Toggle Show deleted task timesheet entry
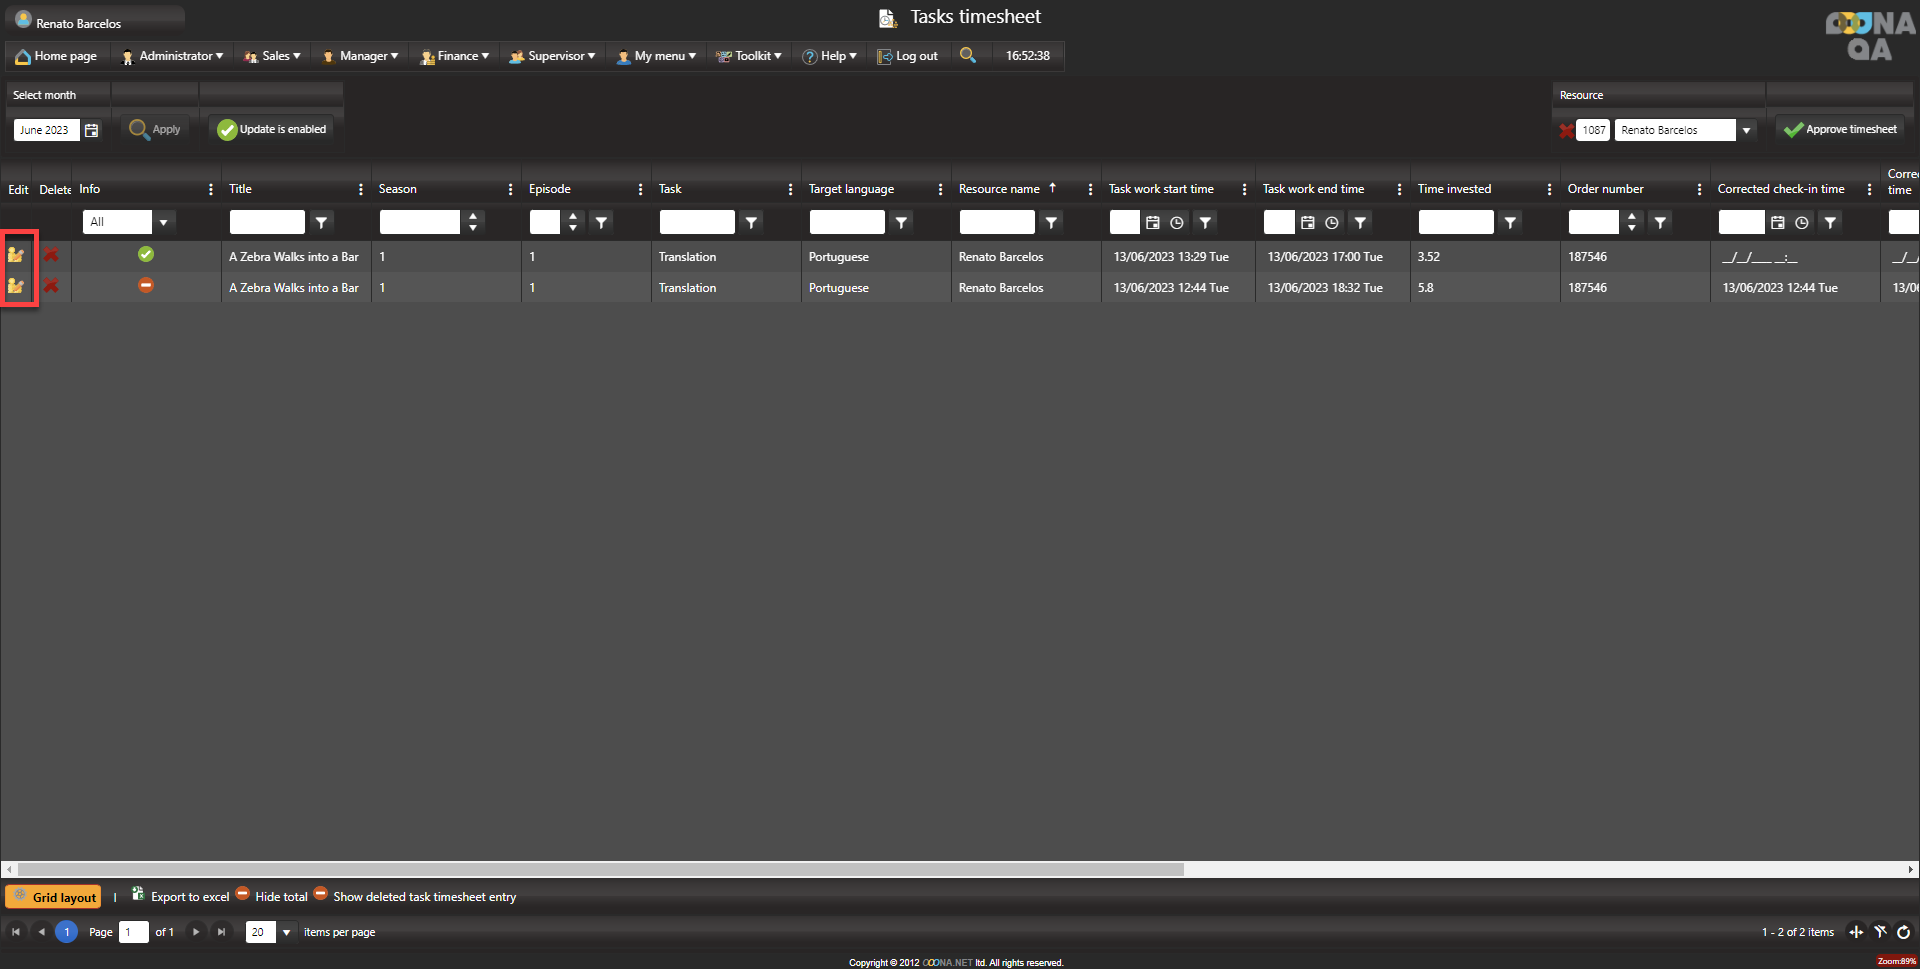Viewport: 1920px width, 969px height. click(x=415, y=896)
